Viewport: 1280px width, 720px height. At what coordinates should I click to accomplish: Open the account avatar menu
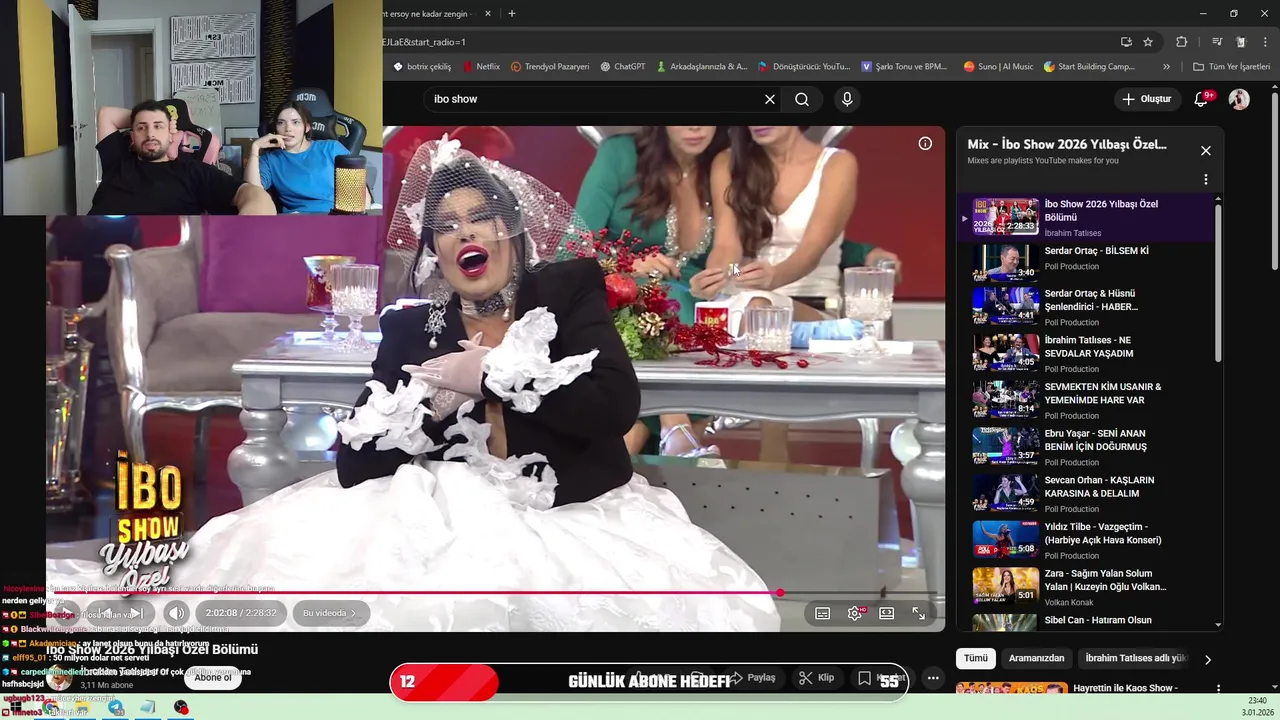[x=1239, y=99]
